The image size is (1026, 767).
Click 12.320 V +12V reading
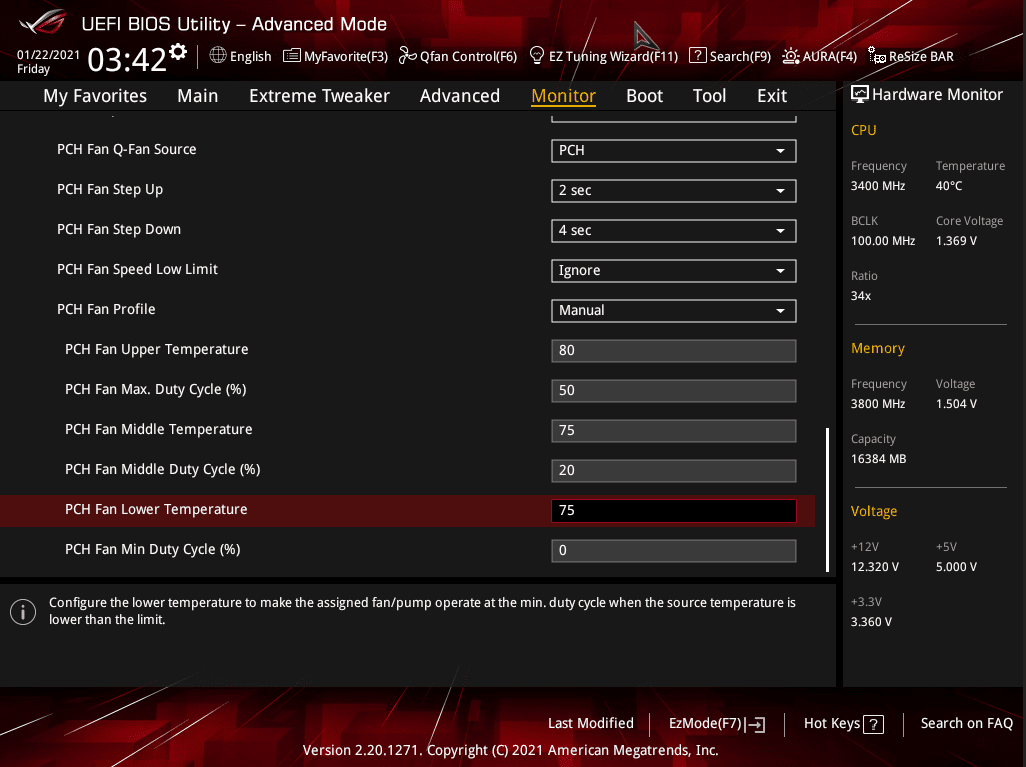[874, 567]
